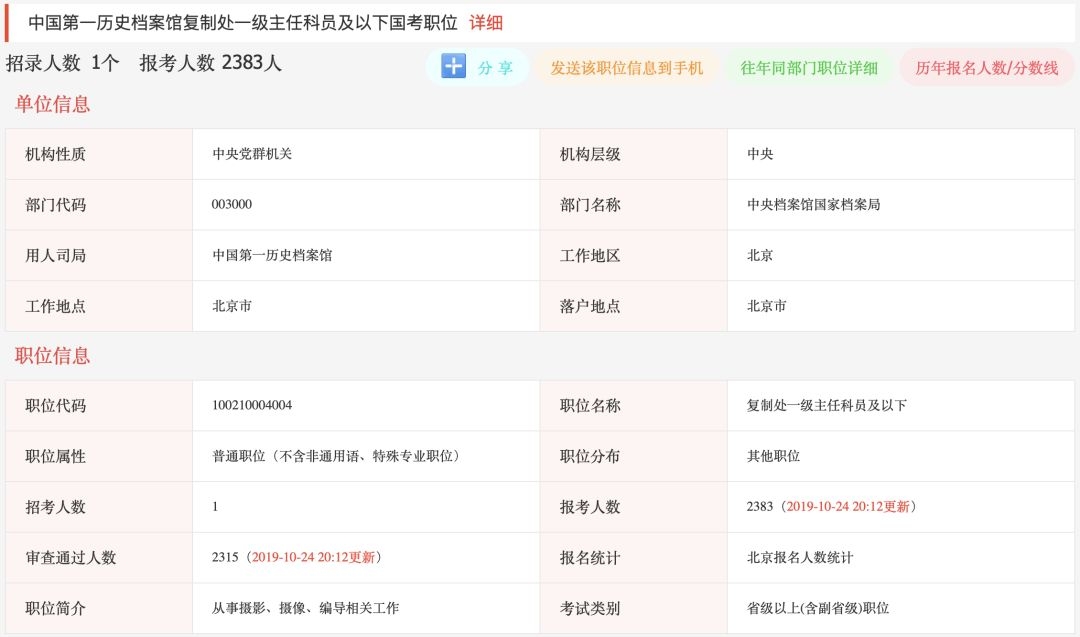1080x637 pixels.
Task: Click the page title 中国第一历史档案馆复制处 heading
Action: (x=242, y=22)
